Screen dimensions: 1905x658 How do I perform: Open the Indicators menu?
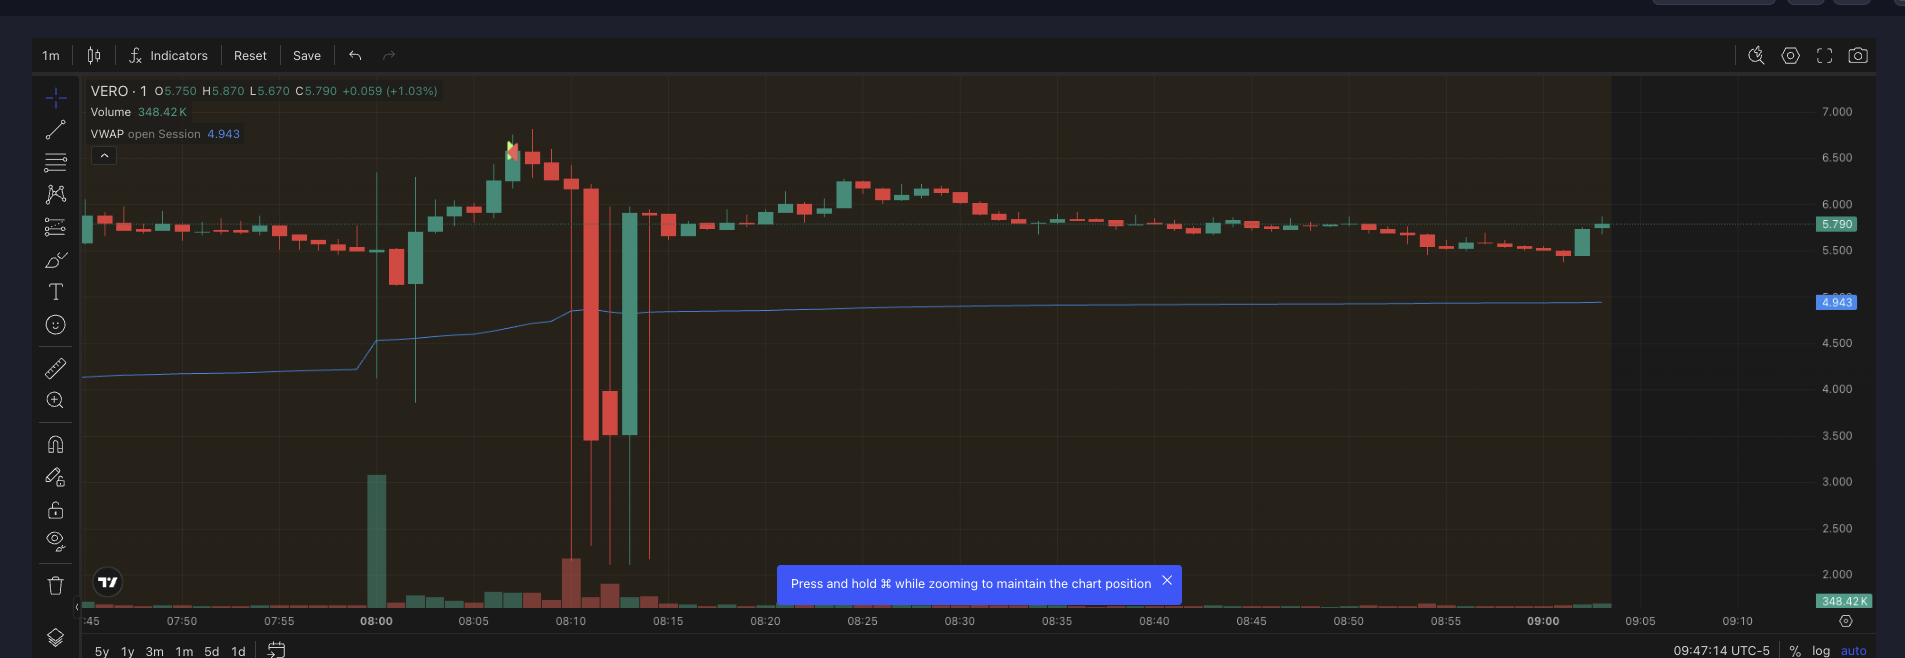168,56
